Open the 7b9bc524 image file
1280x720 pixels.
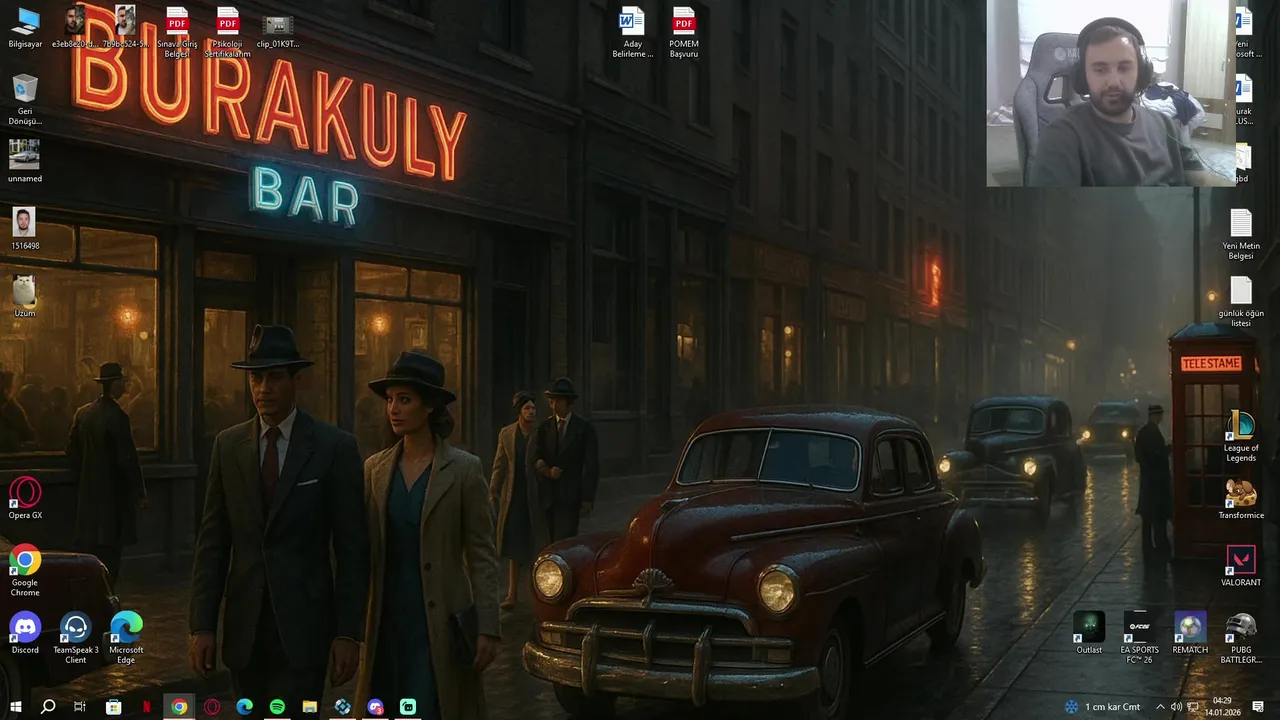(125, 27)
